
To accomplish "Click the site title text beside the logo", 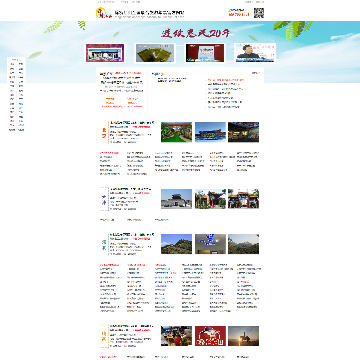I will pos(149,13).
